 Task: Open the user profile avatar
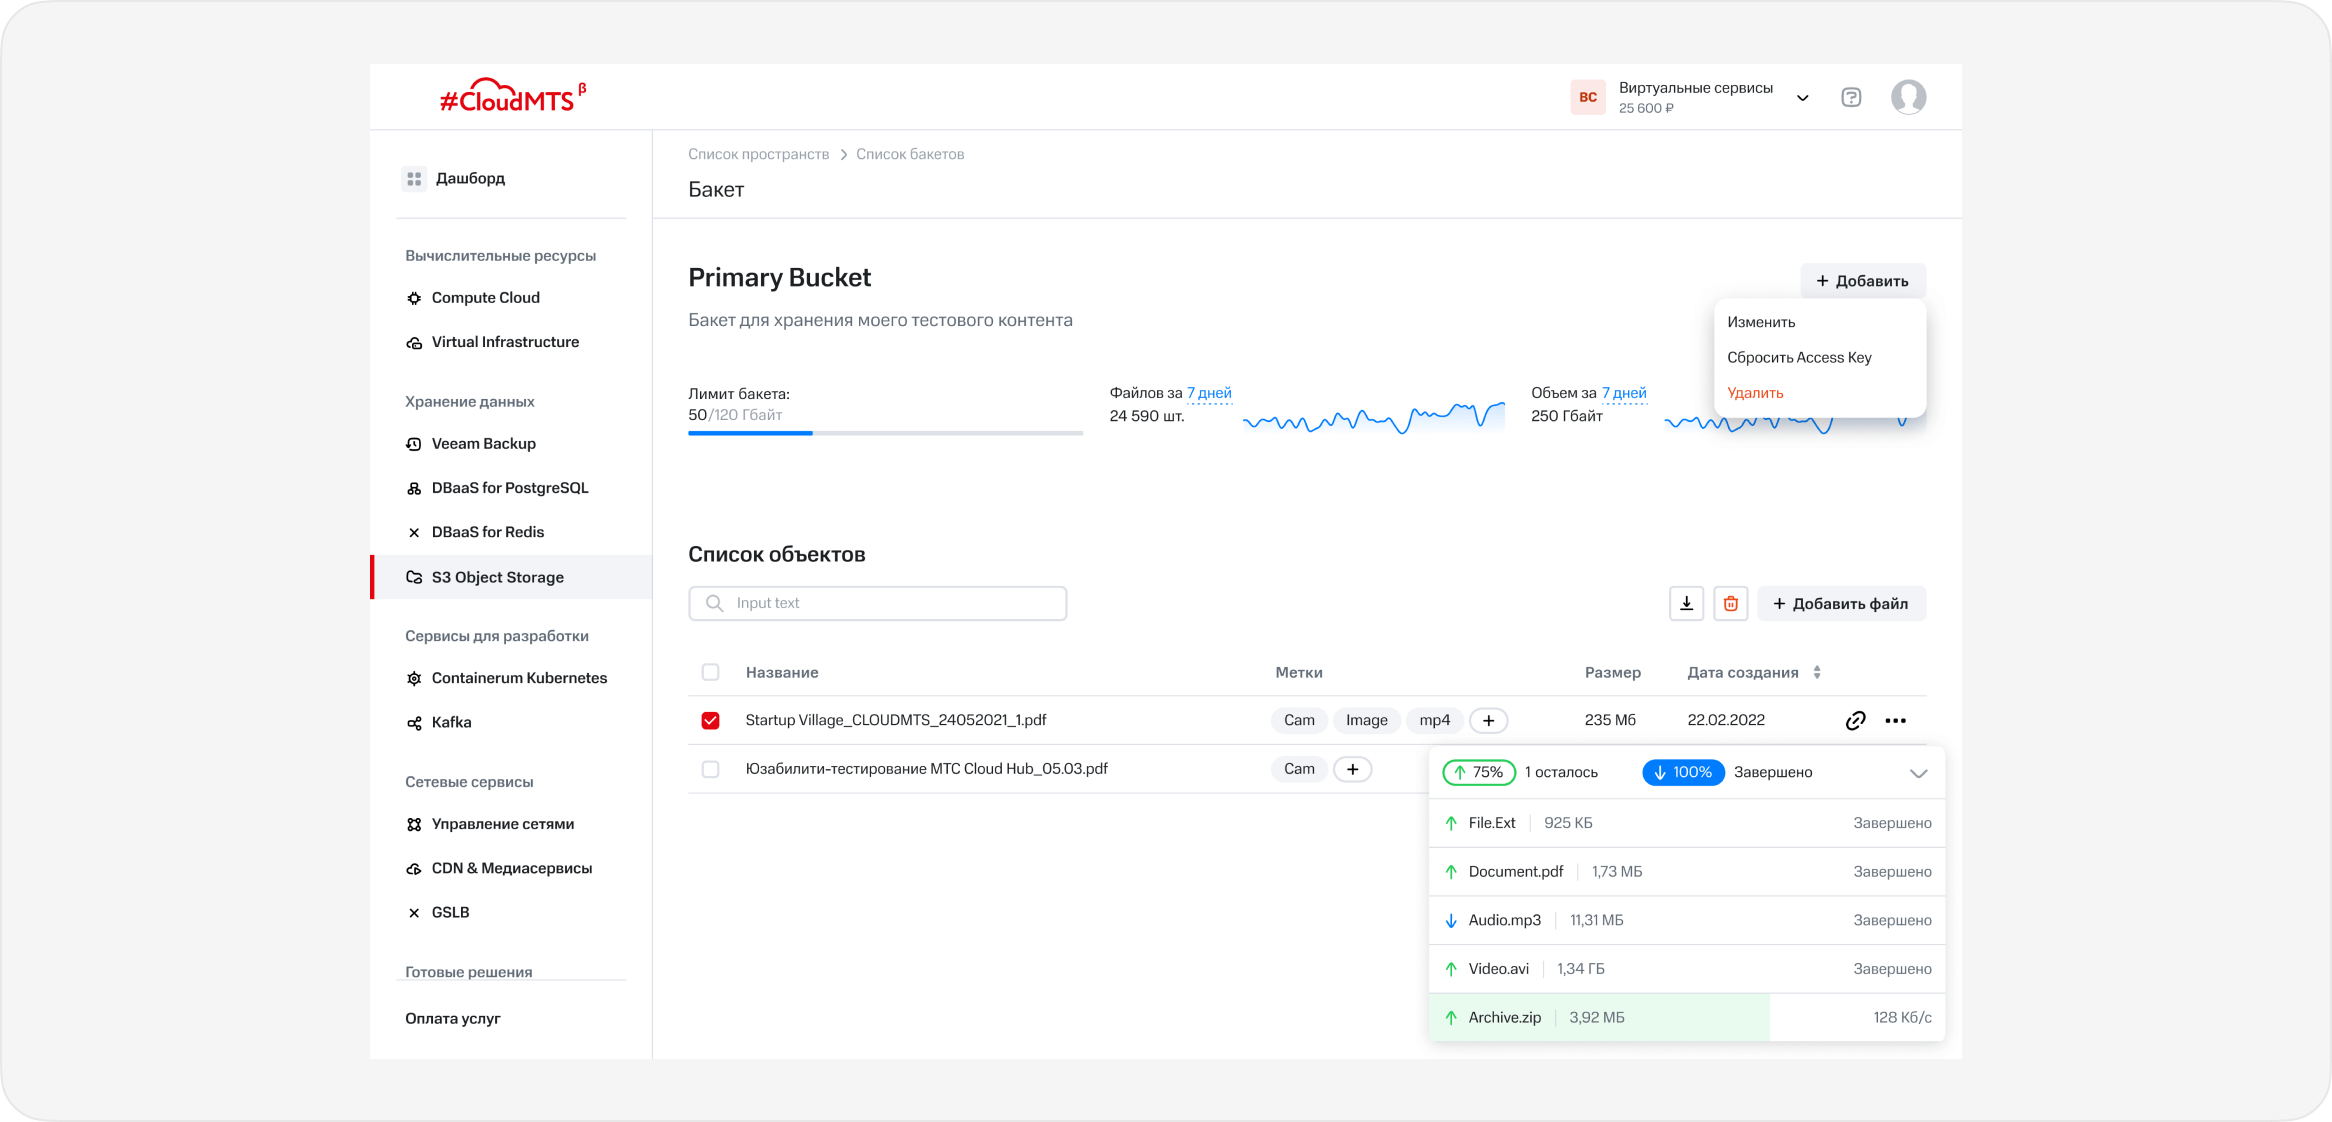[x=1908, y=97]
